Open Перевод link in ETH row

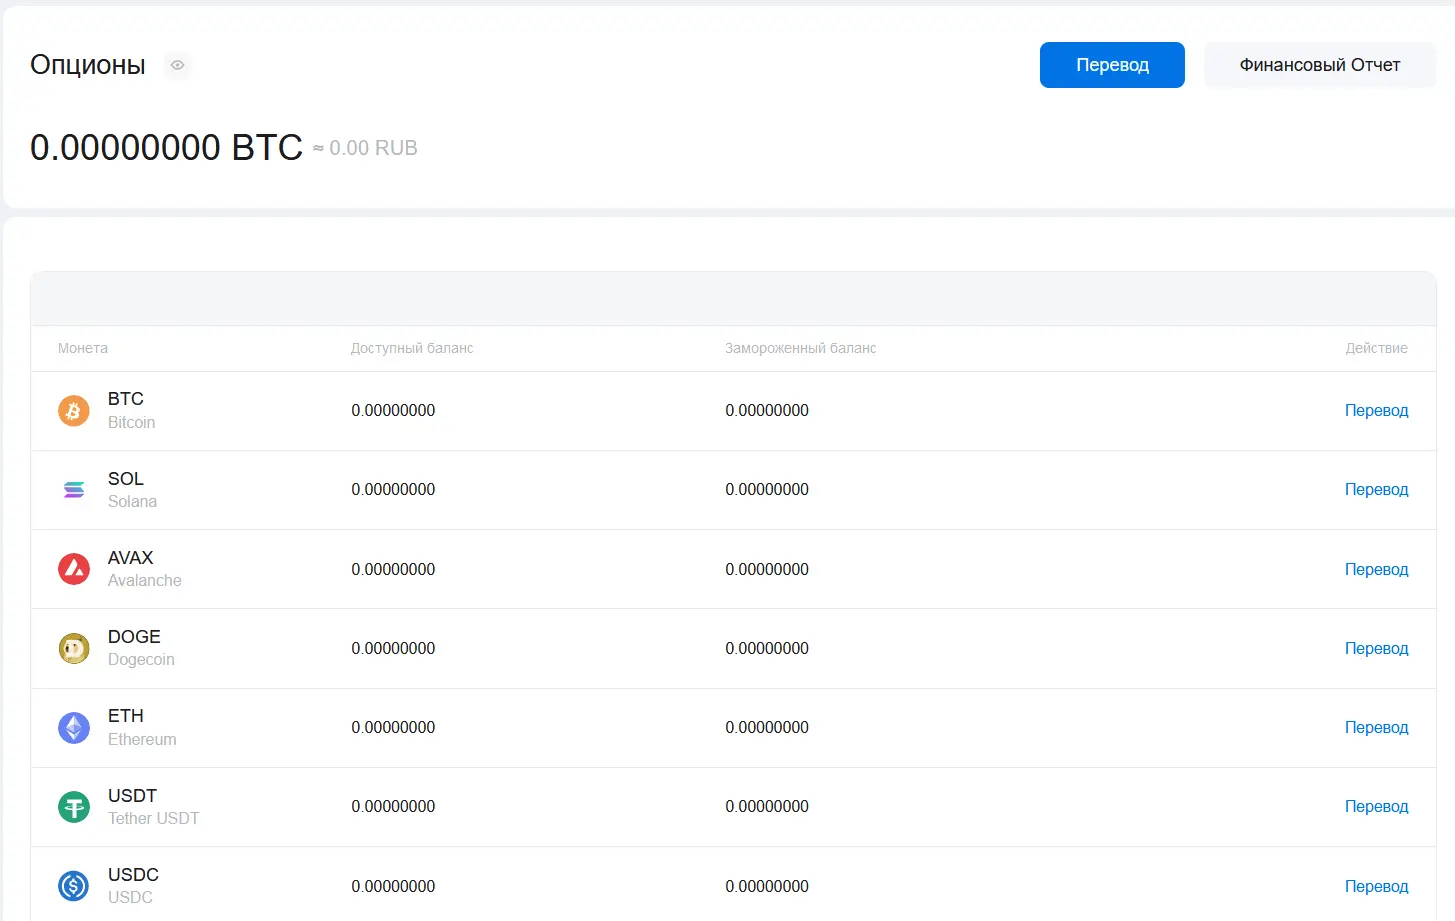pyautogui.click(x=1376, y=728)
